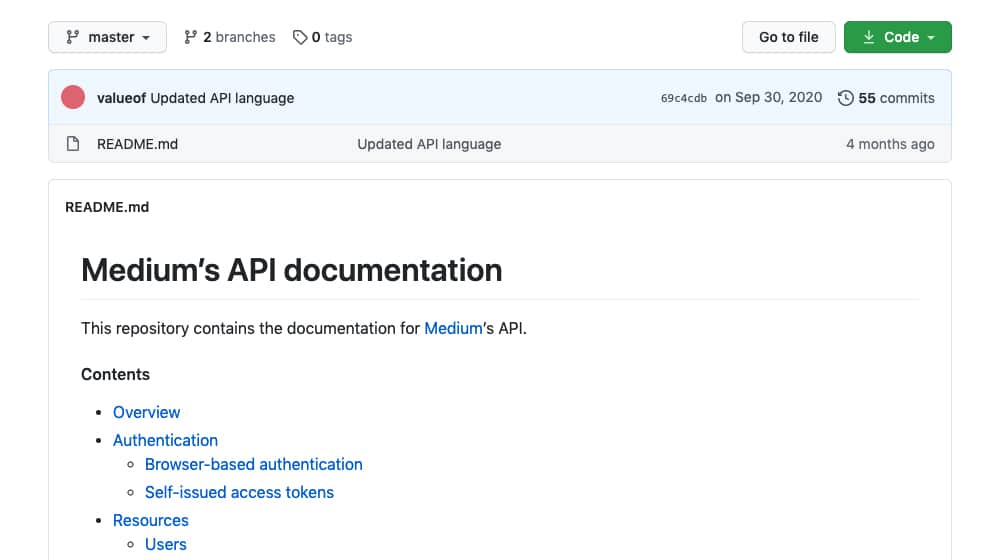Click the Go to file button
The image size is (1000, 560).
788,37
